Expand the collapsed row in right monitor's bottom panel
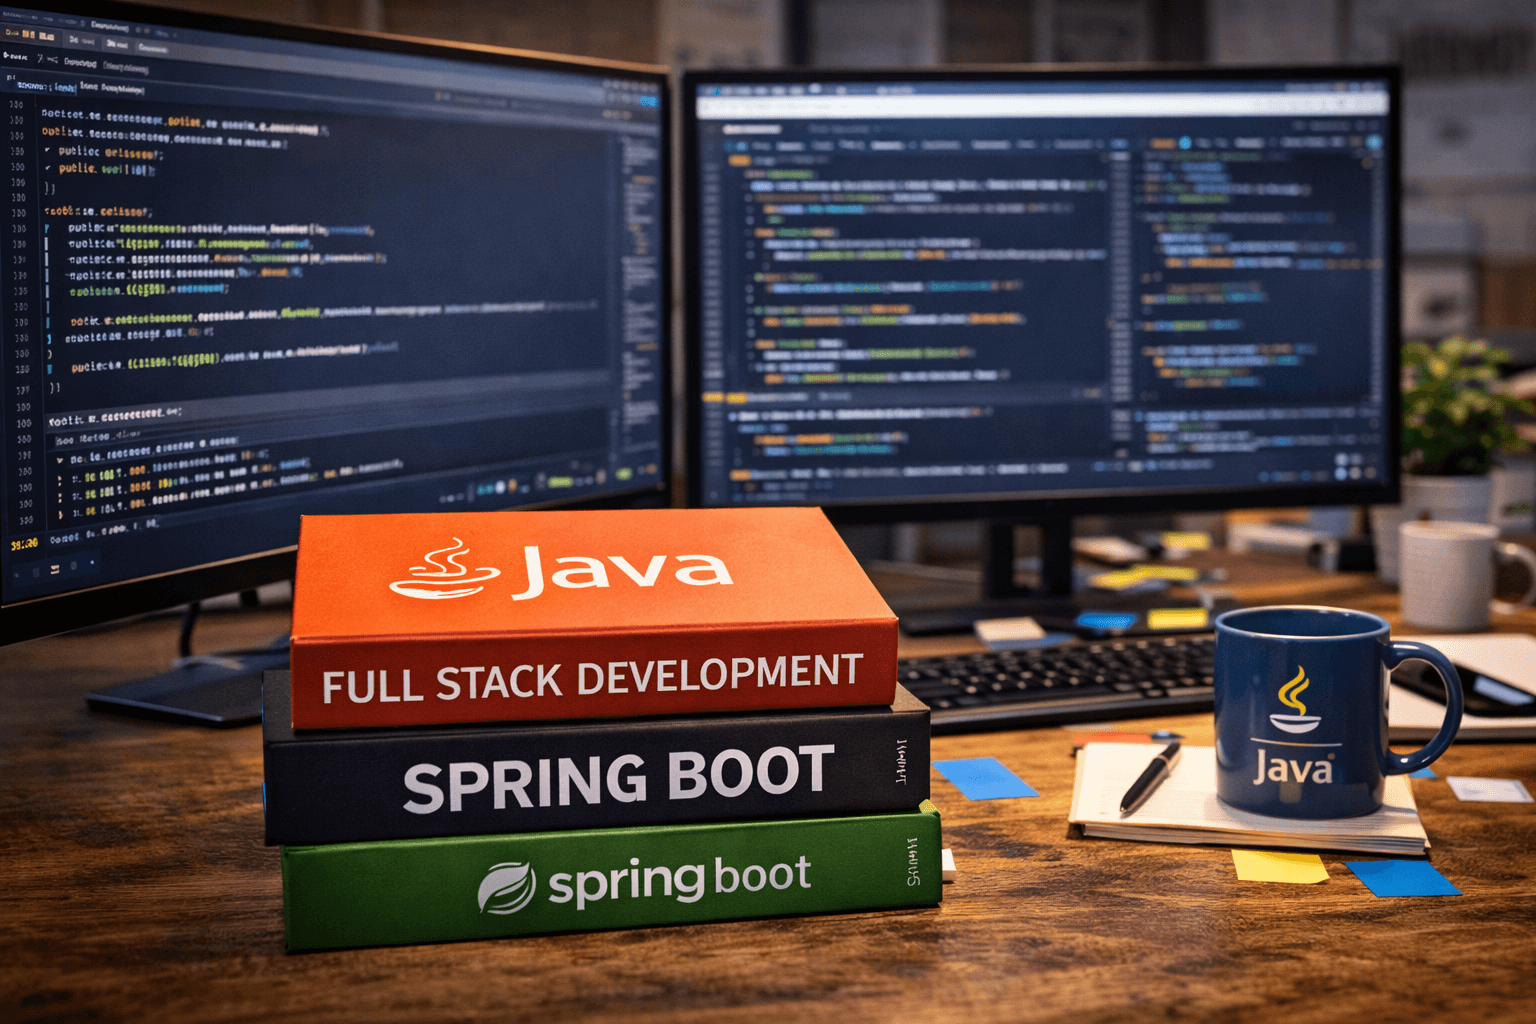Viewport: 1536px width, 1024px height. (733, 416)
